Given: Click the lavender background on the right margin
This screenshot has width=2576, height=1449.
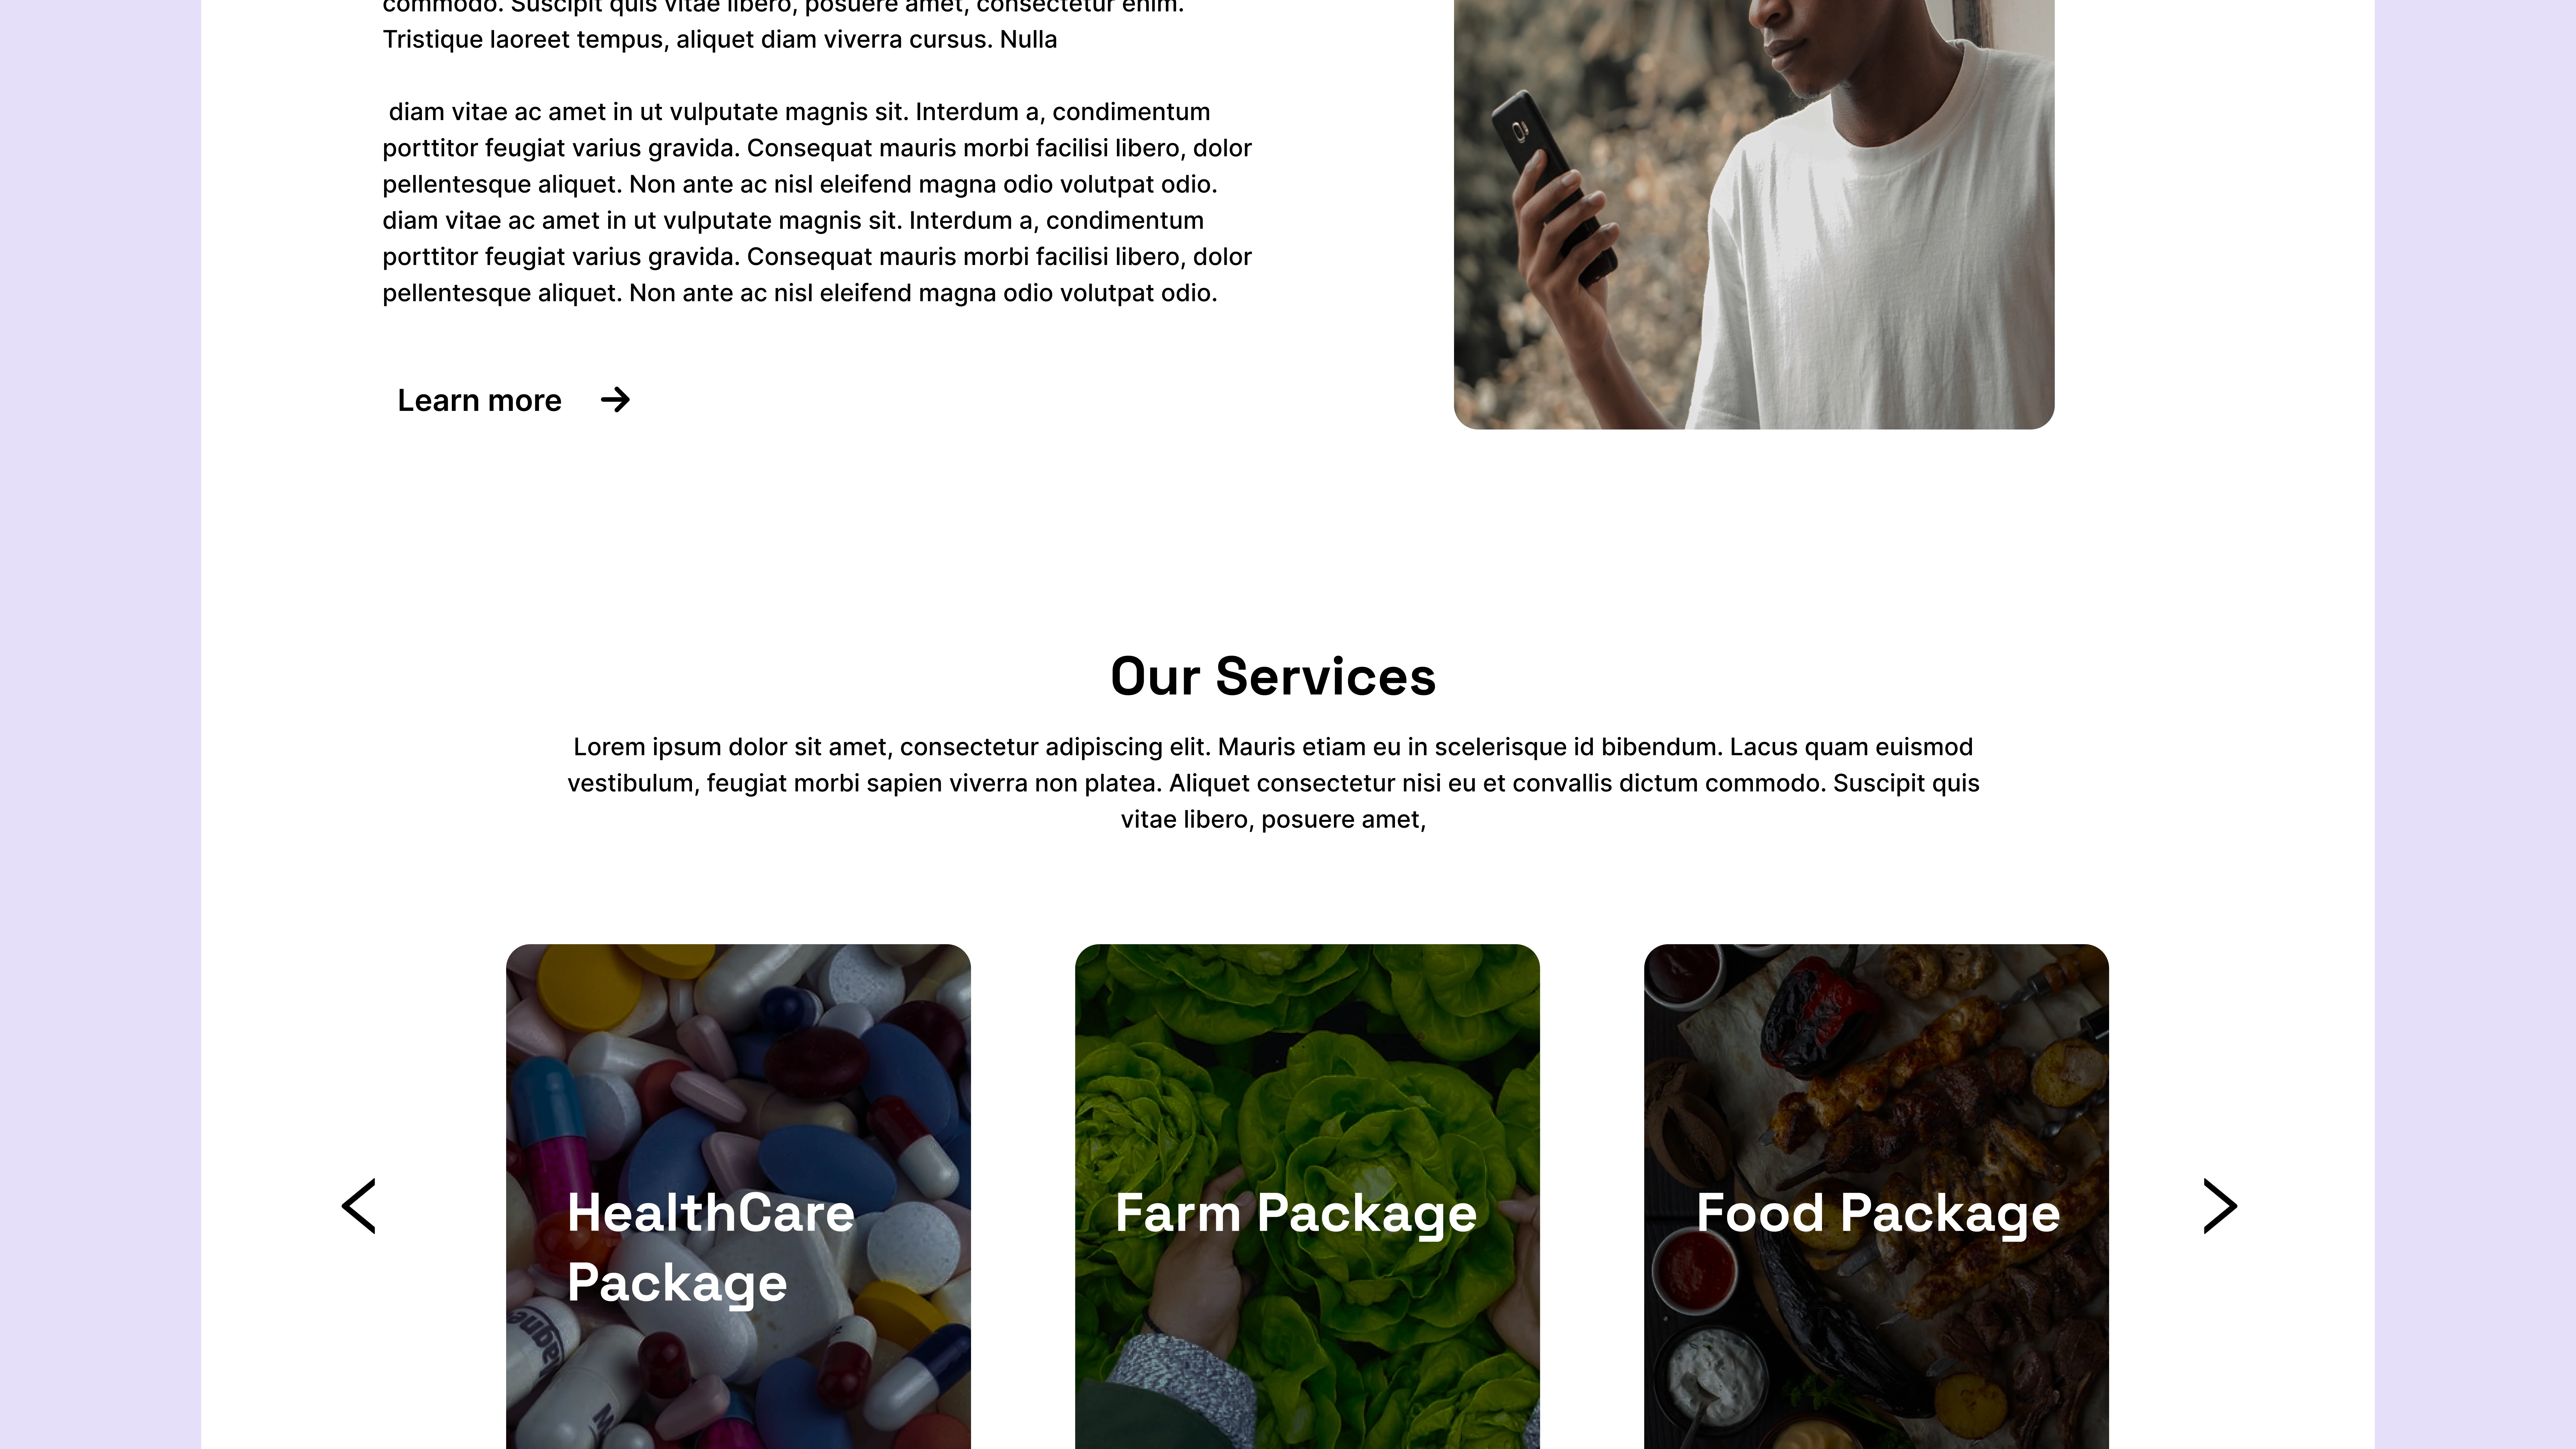Looking at the screenshot, I should (x=2475, y=724).
